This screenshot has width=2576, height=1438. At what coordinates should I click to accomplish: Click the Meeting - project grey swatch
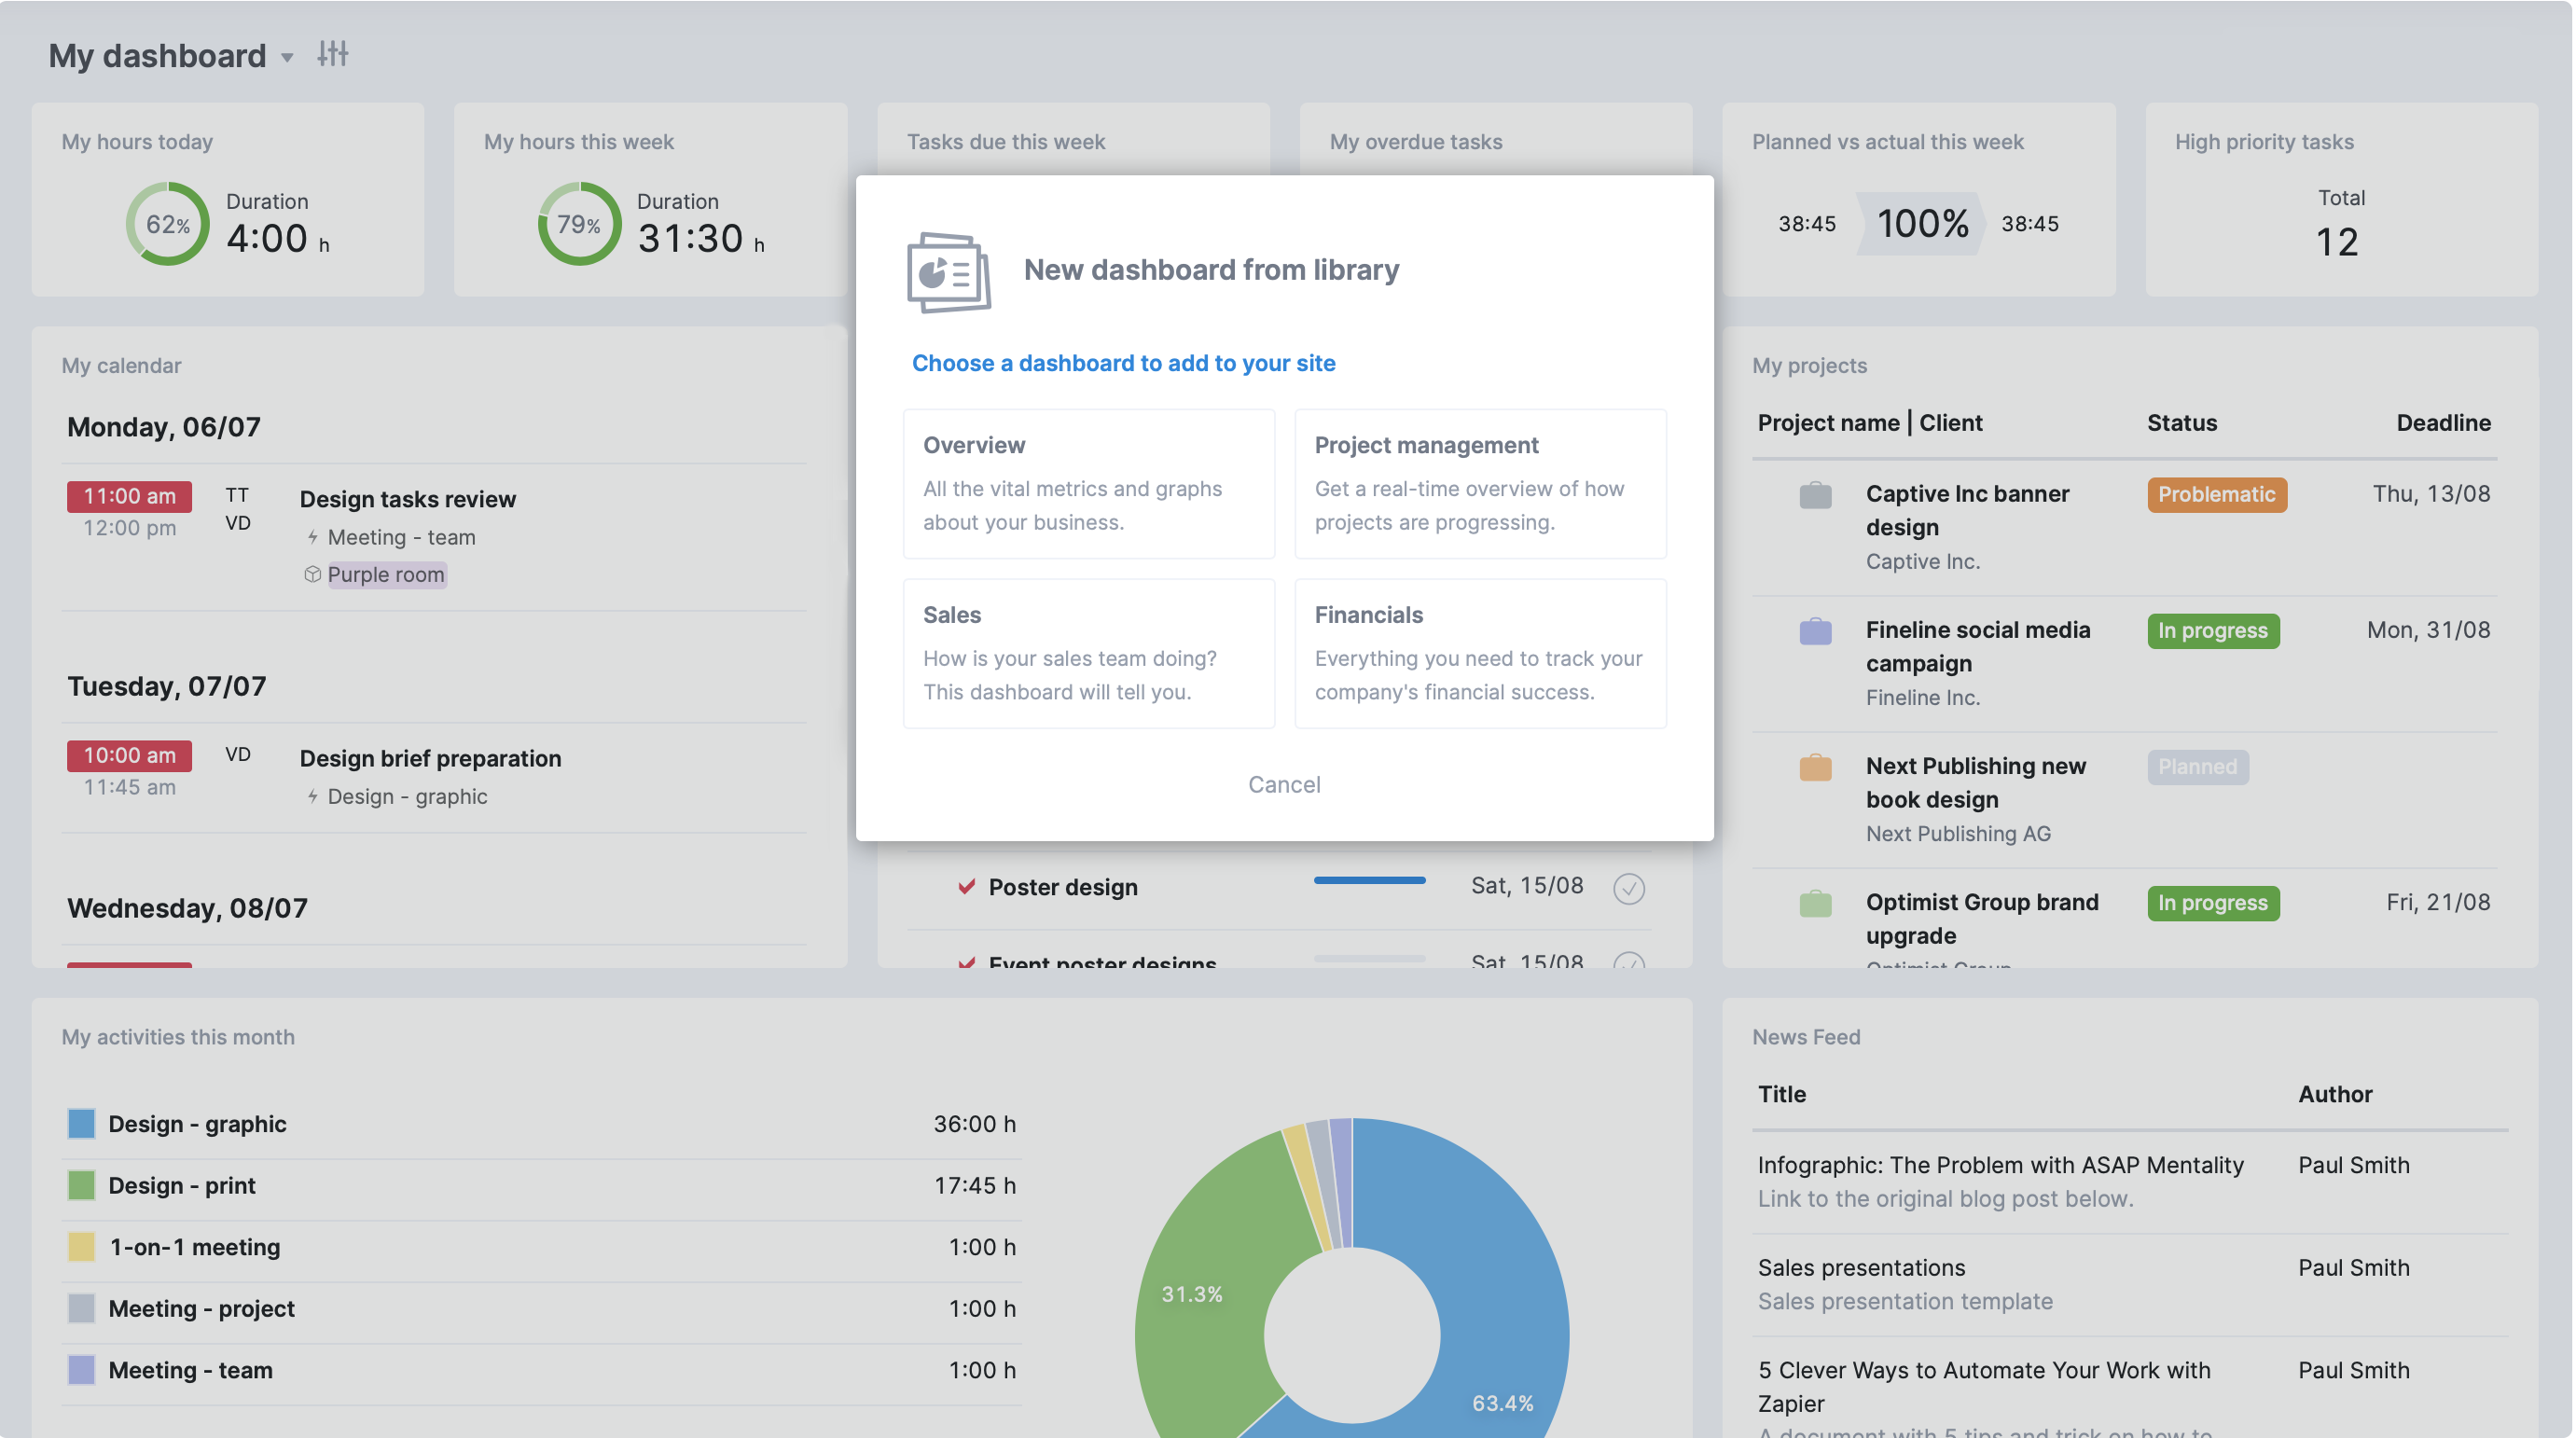tap(81, 1308)
